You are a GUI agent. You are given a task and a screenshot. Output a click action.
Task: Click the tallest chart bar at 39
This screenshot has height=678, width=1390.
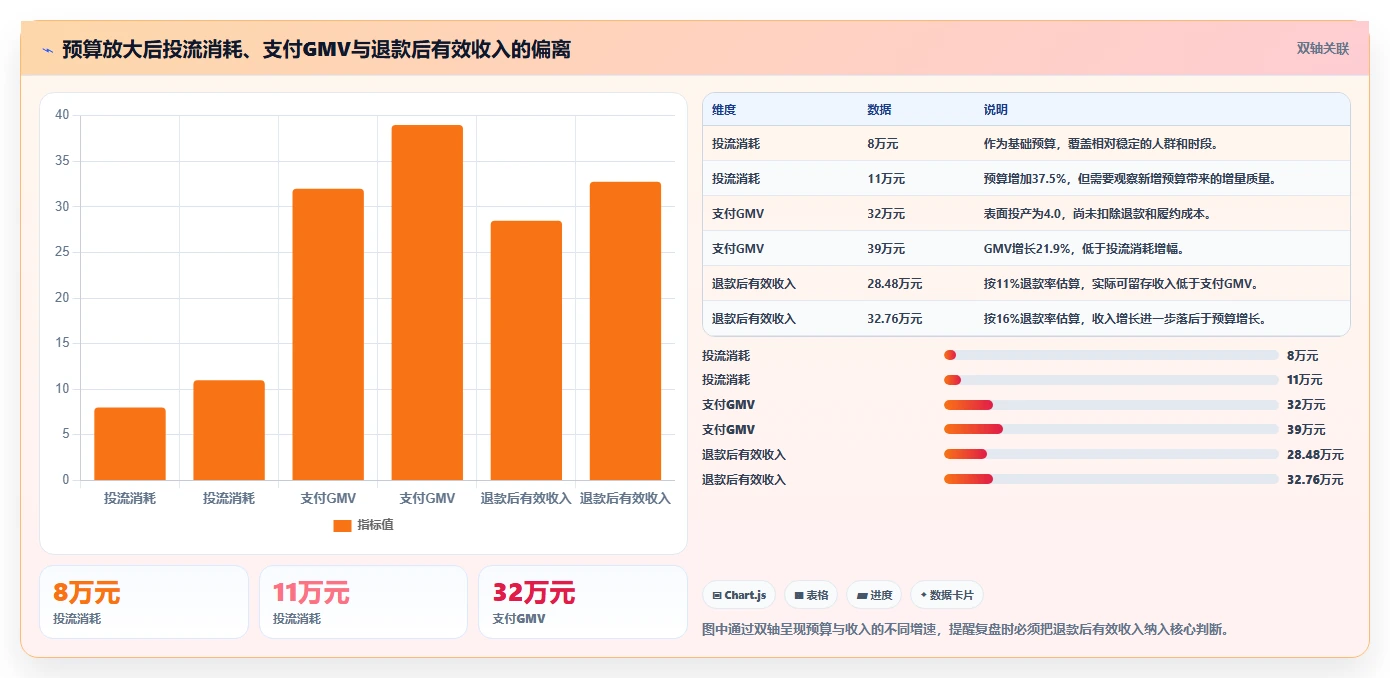pyautogui.click(x=427, y=303)
